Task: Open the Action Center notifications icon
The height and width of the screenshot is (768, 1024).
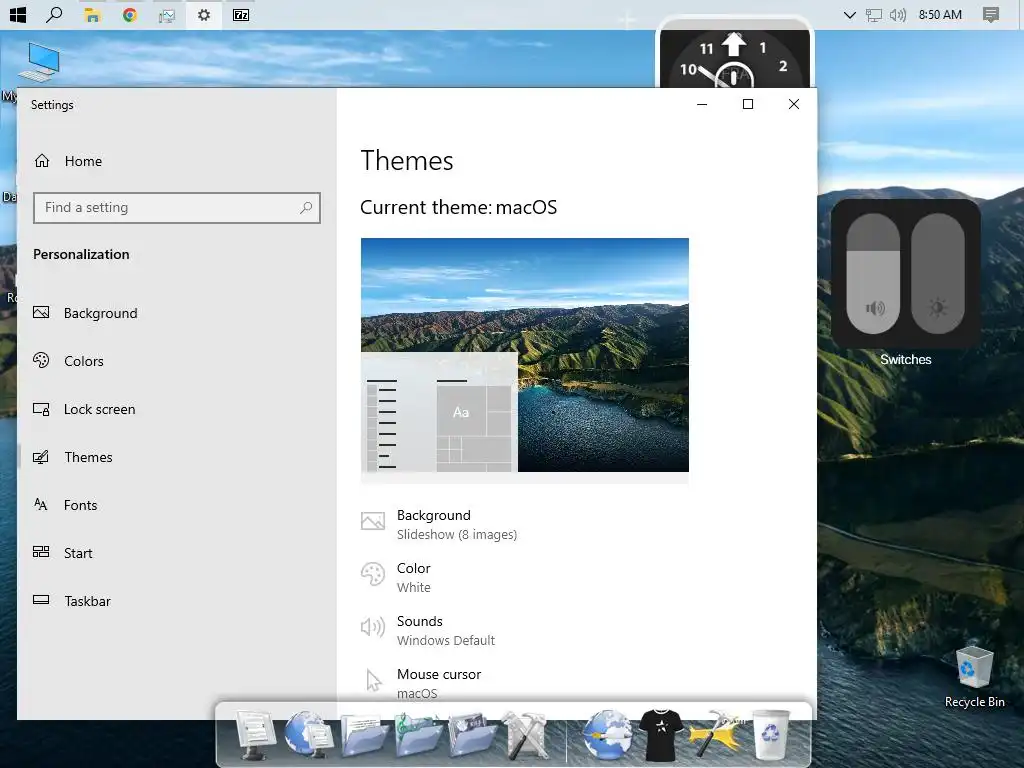Action: (x=991, y=15)
